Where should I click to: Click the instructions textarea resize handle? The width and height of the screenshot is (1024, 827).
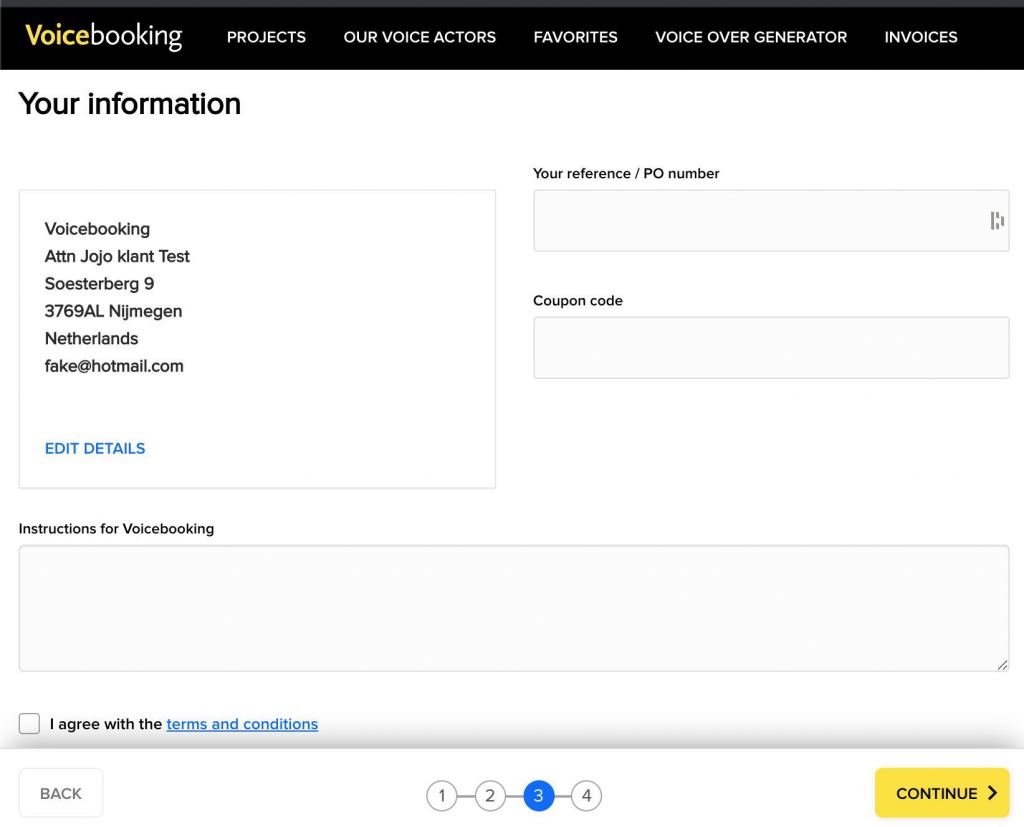pos(1002,665)
